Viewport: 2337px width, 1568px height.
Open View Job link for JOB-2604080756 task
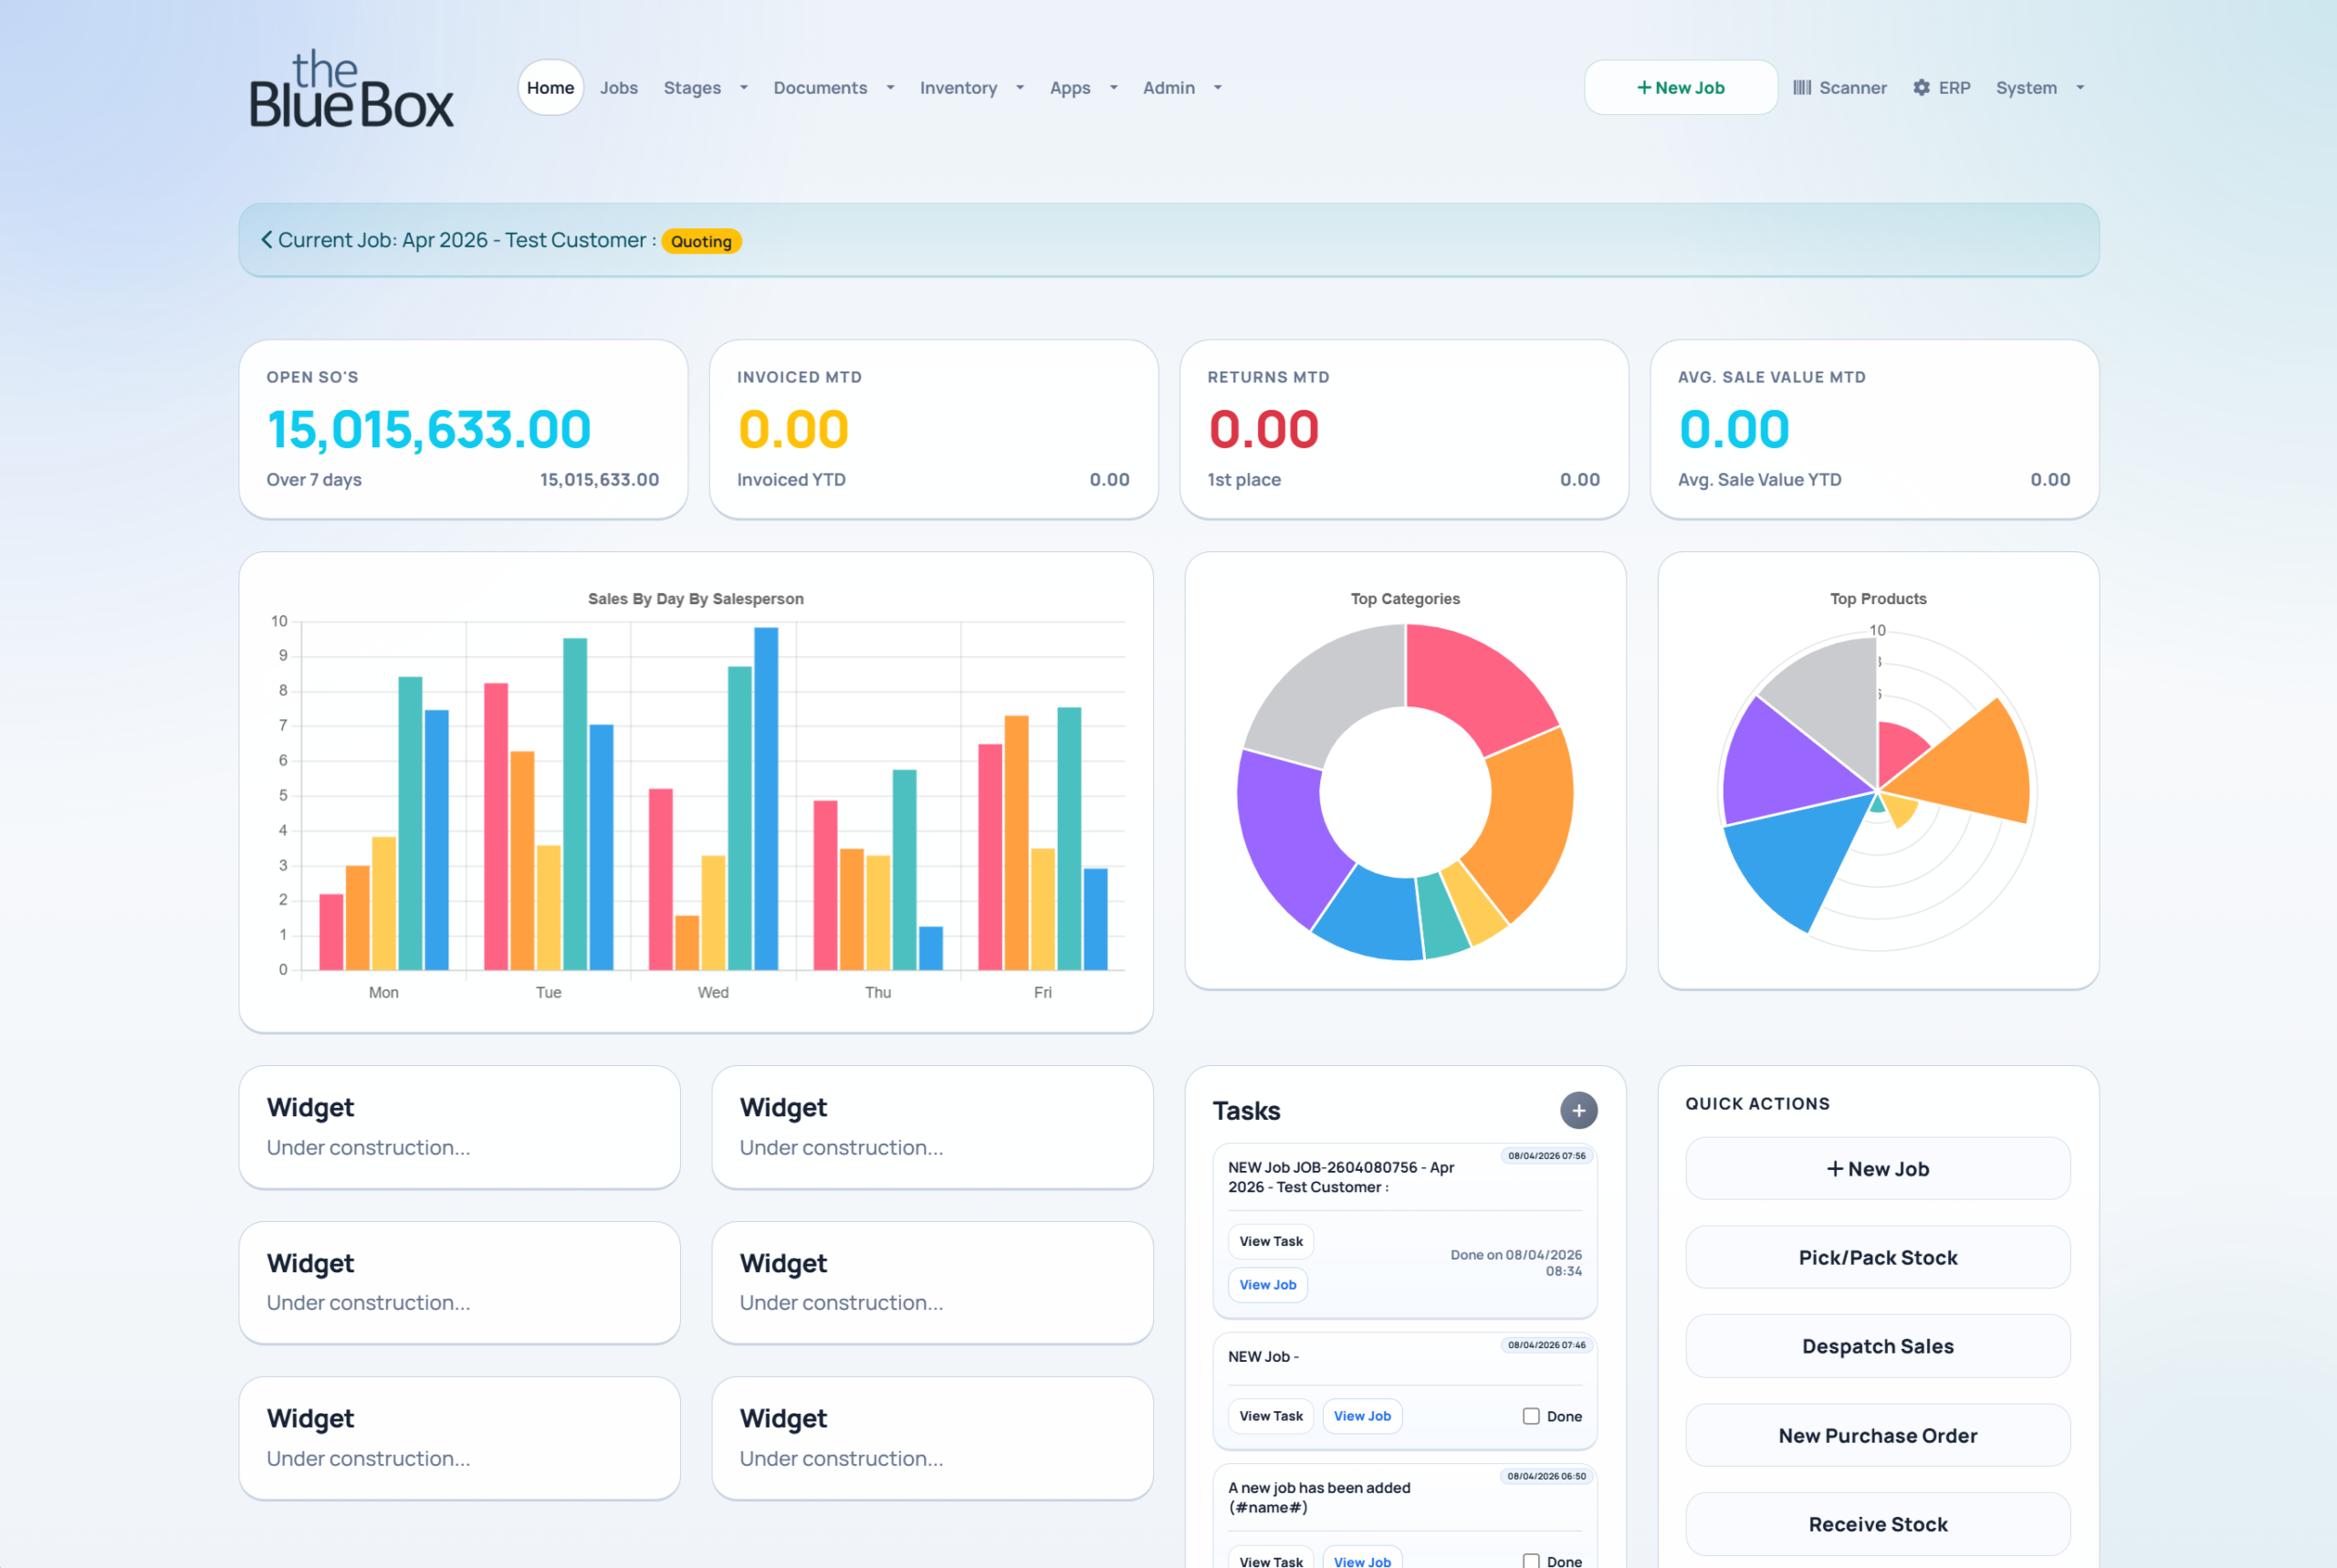coord(1267,1285)
